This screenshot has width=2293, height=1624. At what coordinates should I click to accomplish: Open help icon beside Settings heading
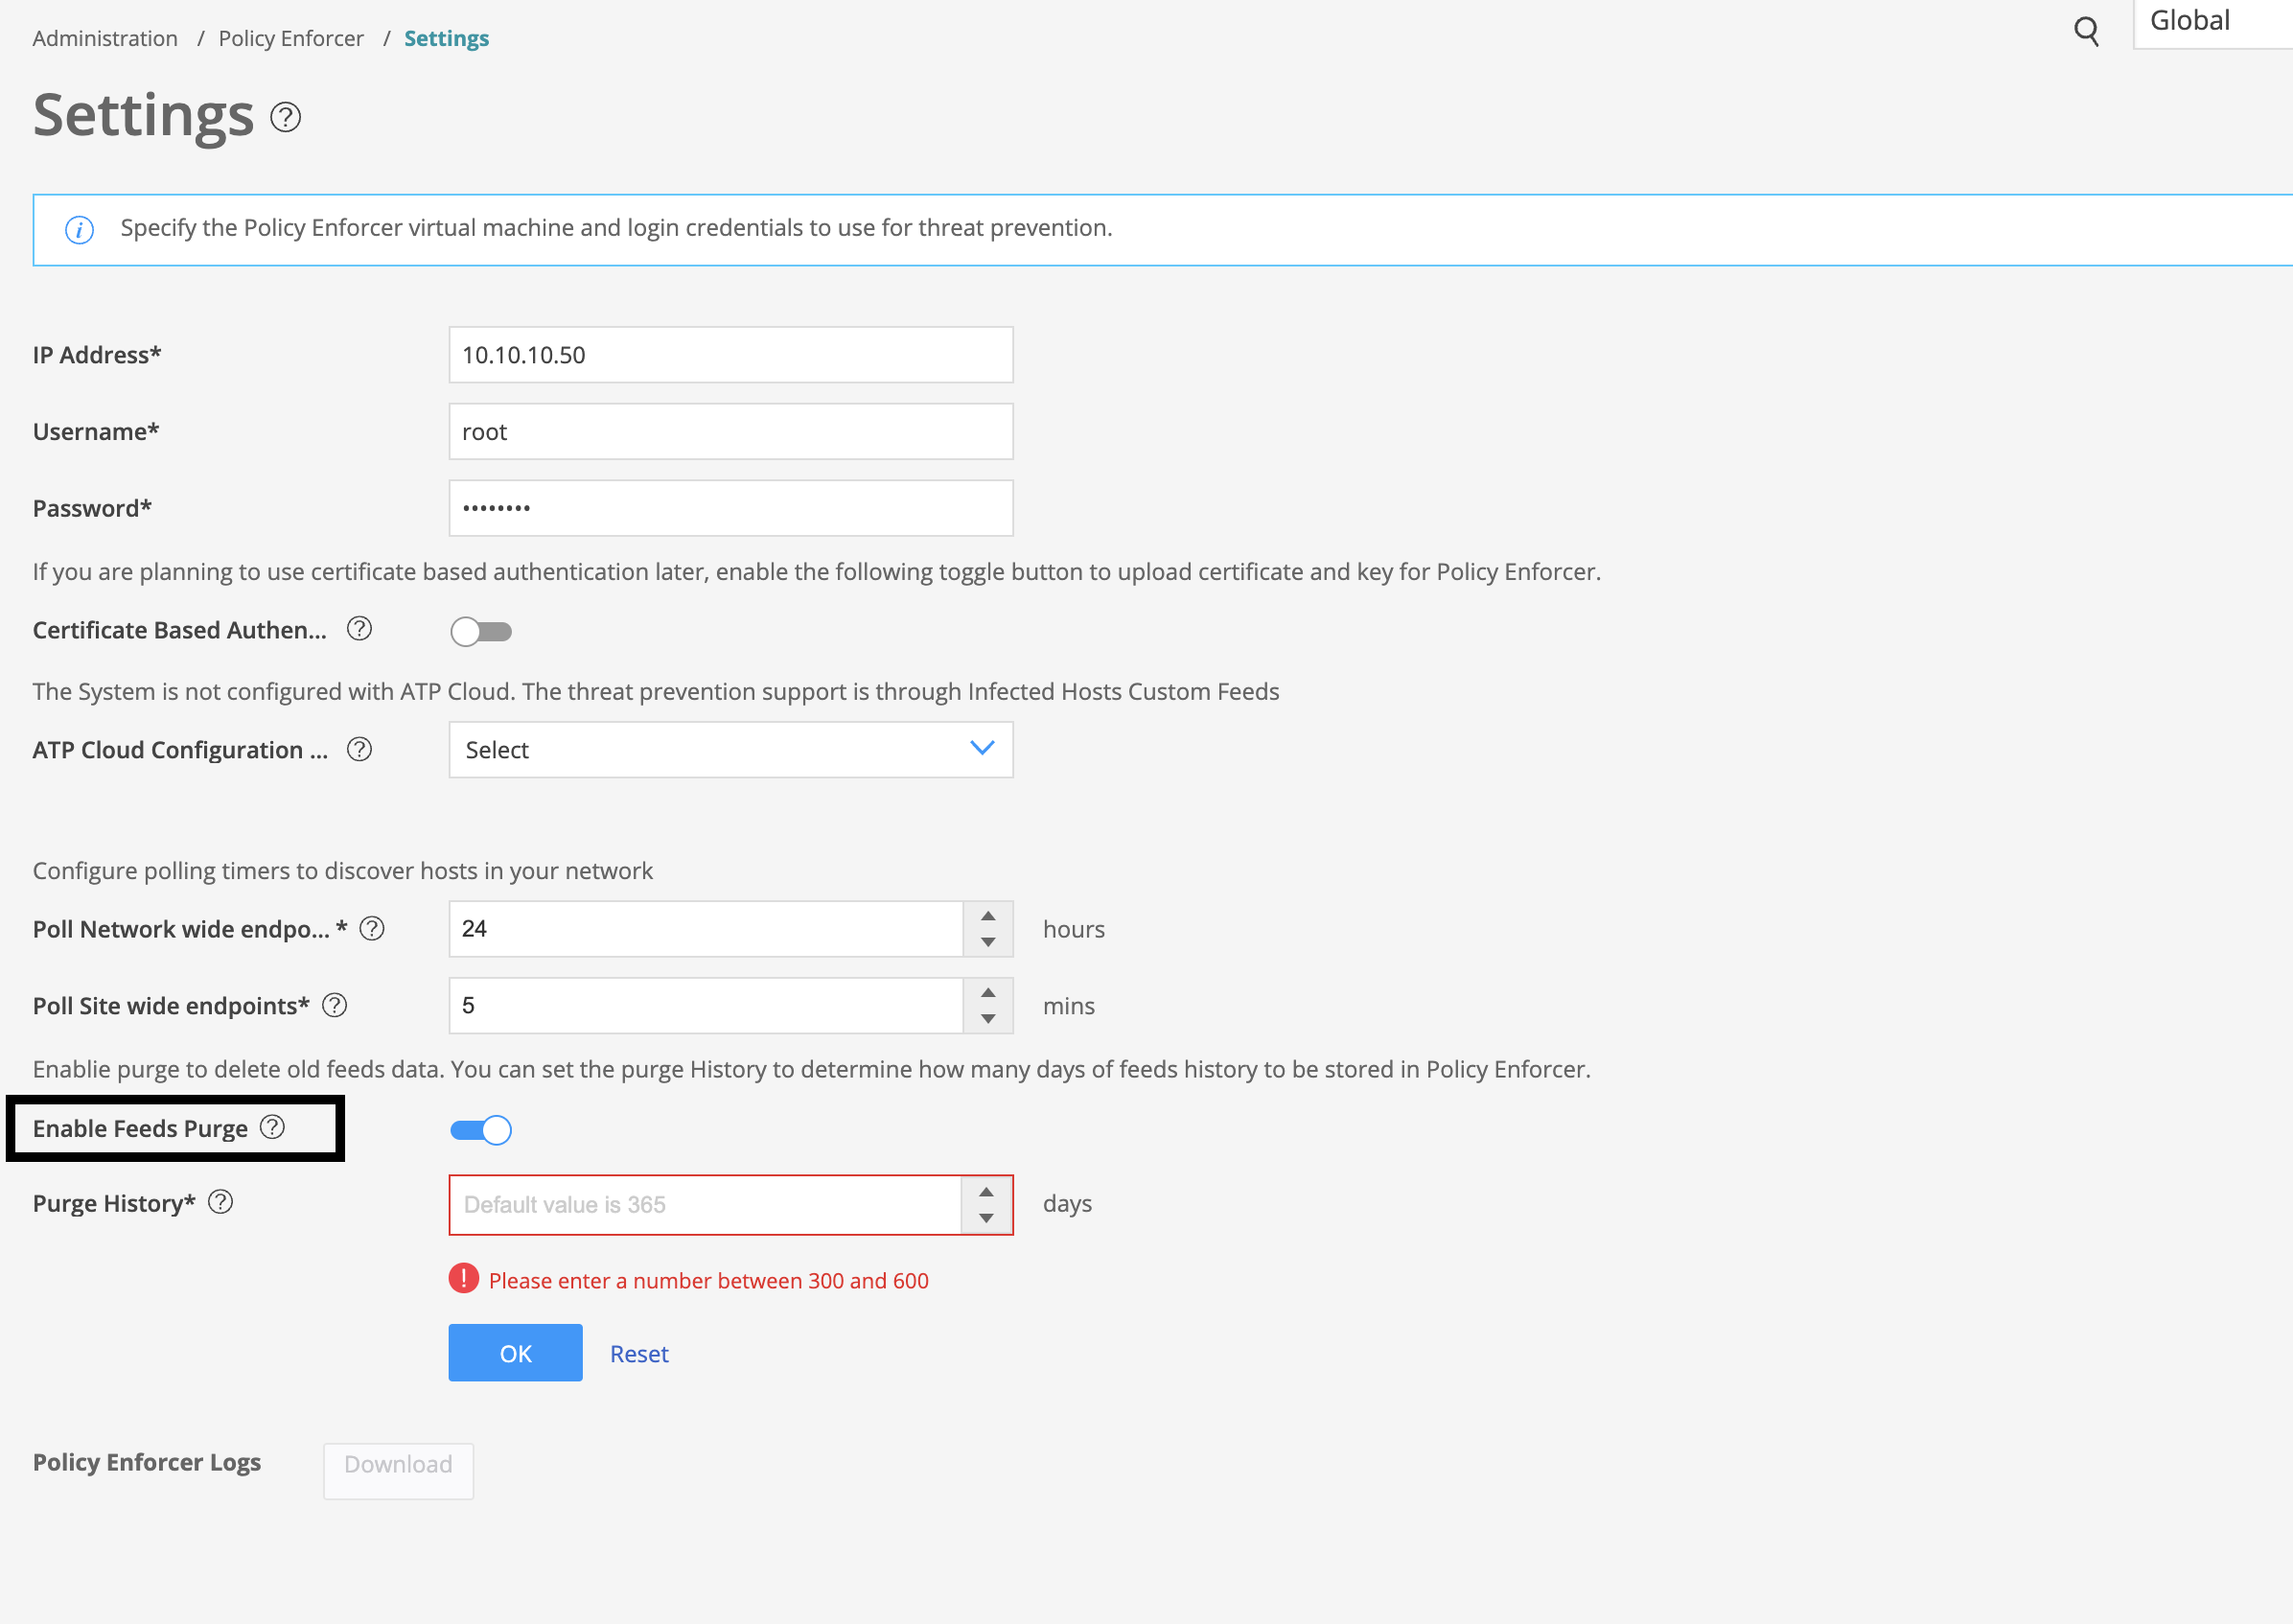tap(286, 118)
